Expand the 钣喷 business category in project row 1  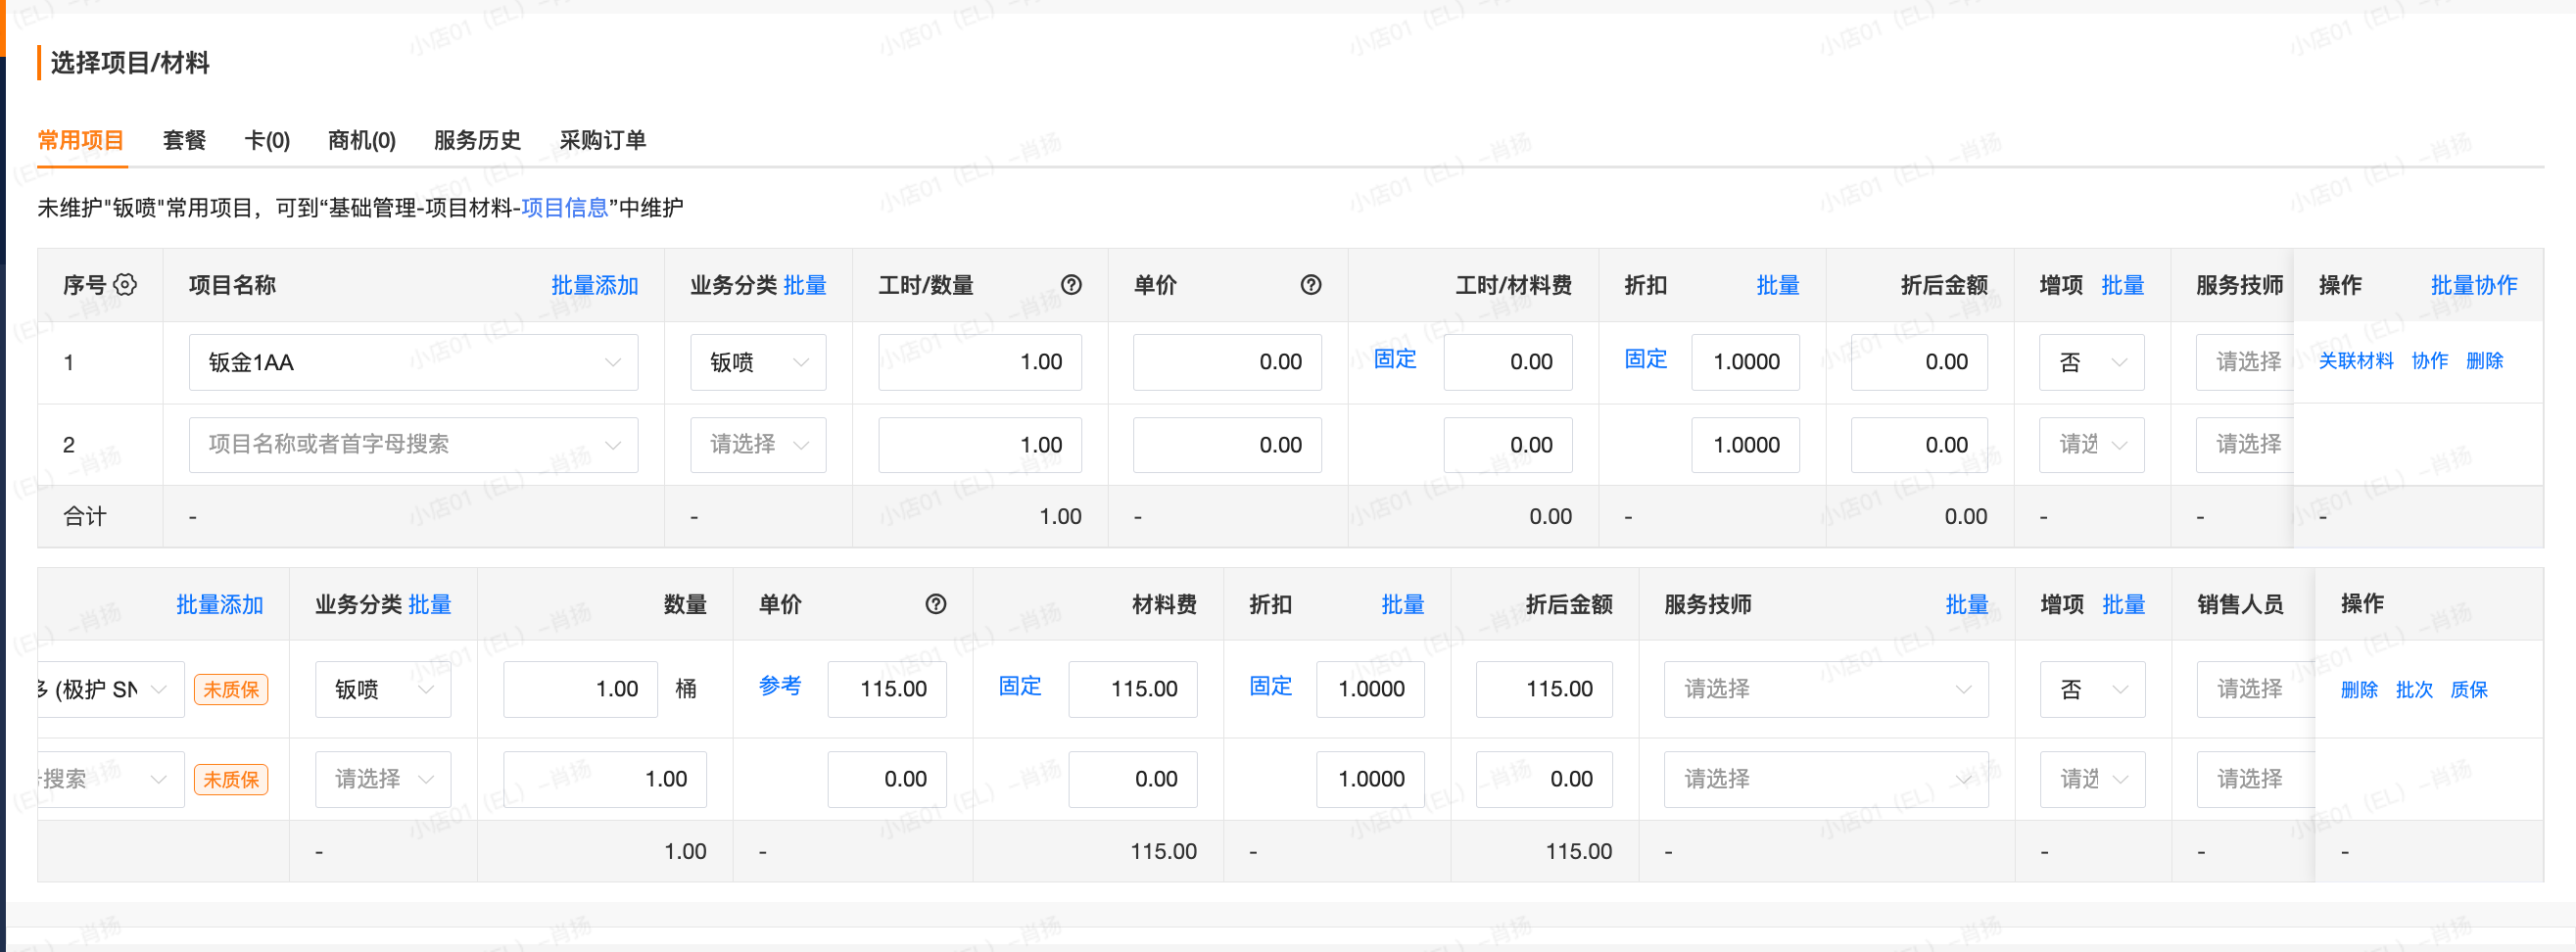click(757, 362)
